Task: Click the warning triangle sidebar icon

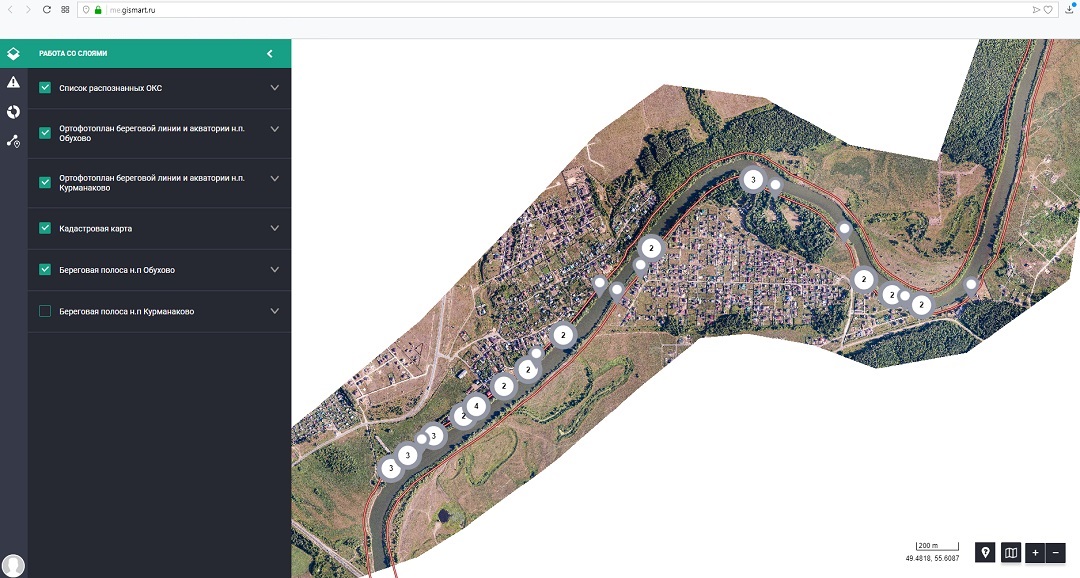Action: click(x=13, y=82)
